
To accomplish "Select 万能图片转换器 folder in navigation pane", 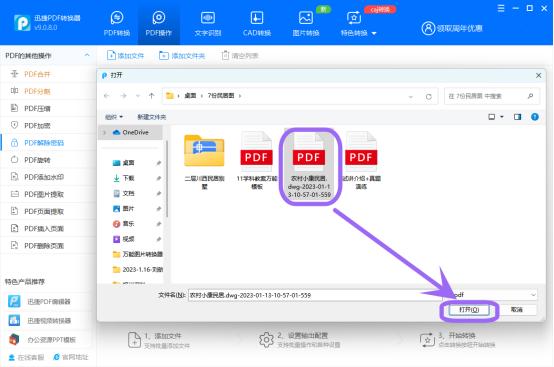I will (137, 254).
